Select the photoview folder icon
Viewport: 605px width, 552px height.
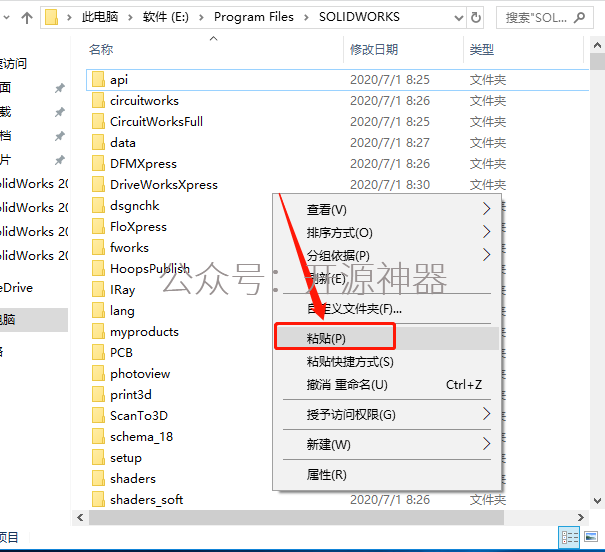pyautogui.click(x=98, y=373)
